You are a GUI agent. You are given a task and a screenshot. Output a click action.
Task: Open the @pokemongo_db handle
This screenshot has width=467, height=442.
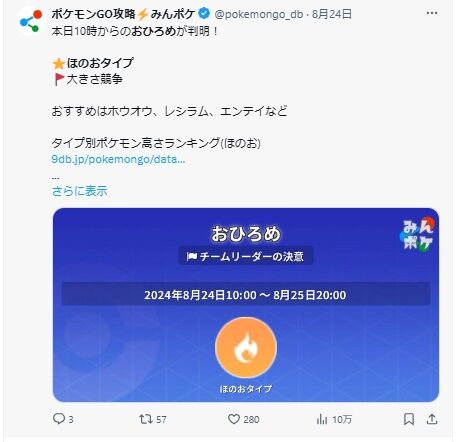click(259, 14)
